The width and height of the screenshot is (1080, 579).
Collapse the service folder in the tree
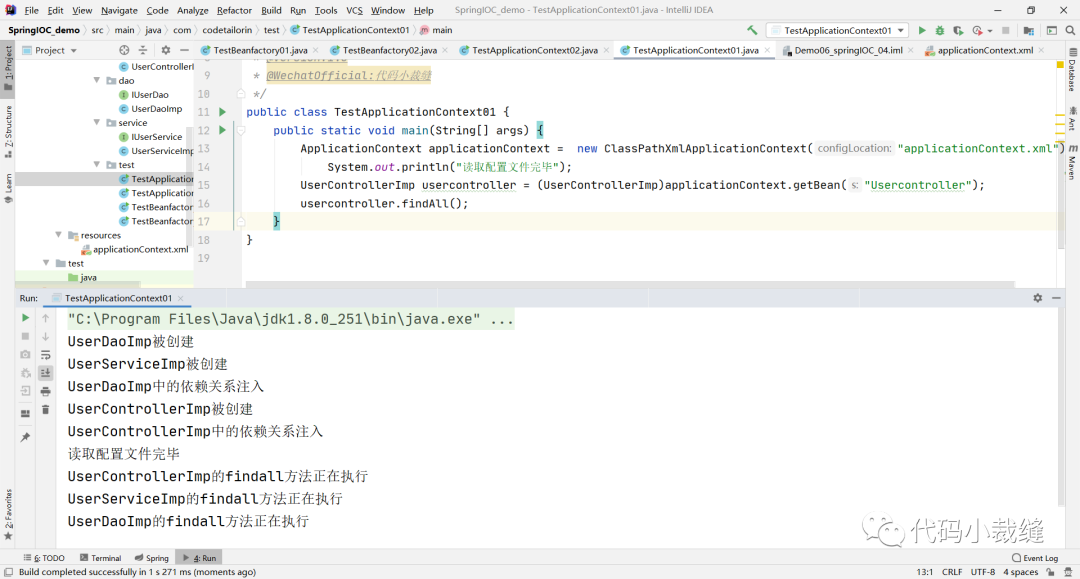click(x=96, y=123)
